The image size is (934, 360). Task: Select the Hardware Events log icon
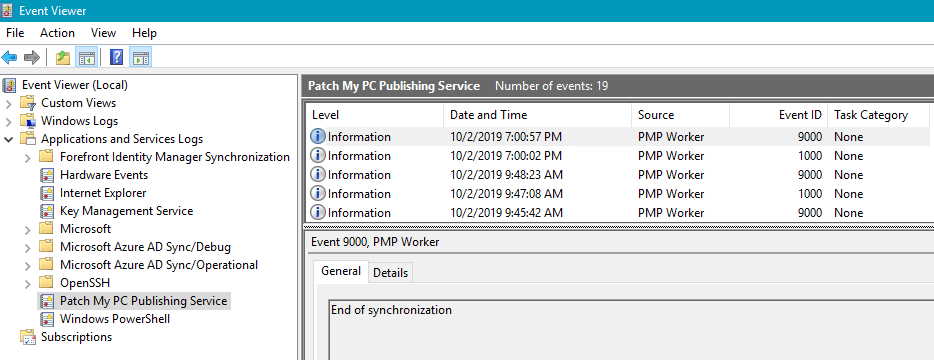(x=46, y=175)
